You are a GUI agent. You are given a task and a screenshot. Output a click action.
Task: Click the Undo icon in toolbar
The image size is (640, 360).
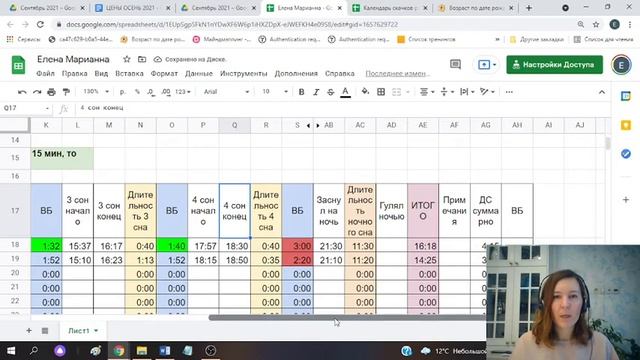(x=22, y=92)
